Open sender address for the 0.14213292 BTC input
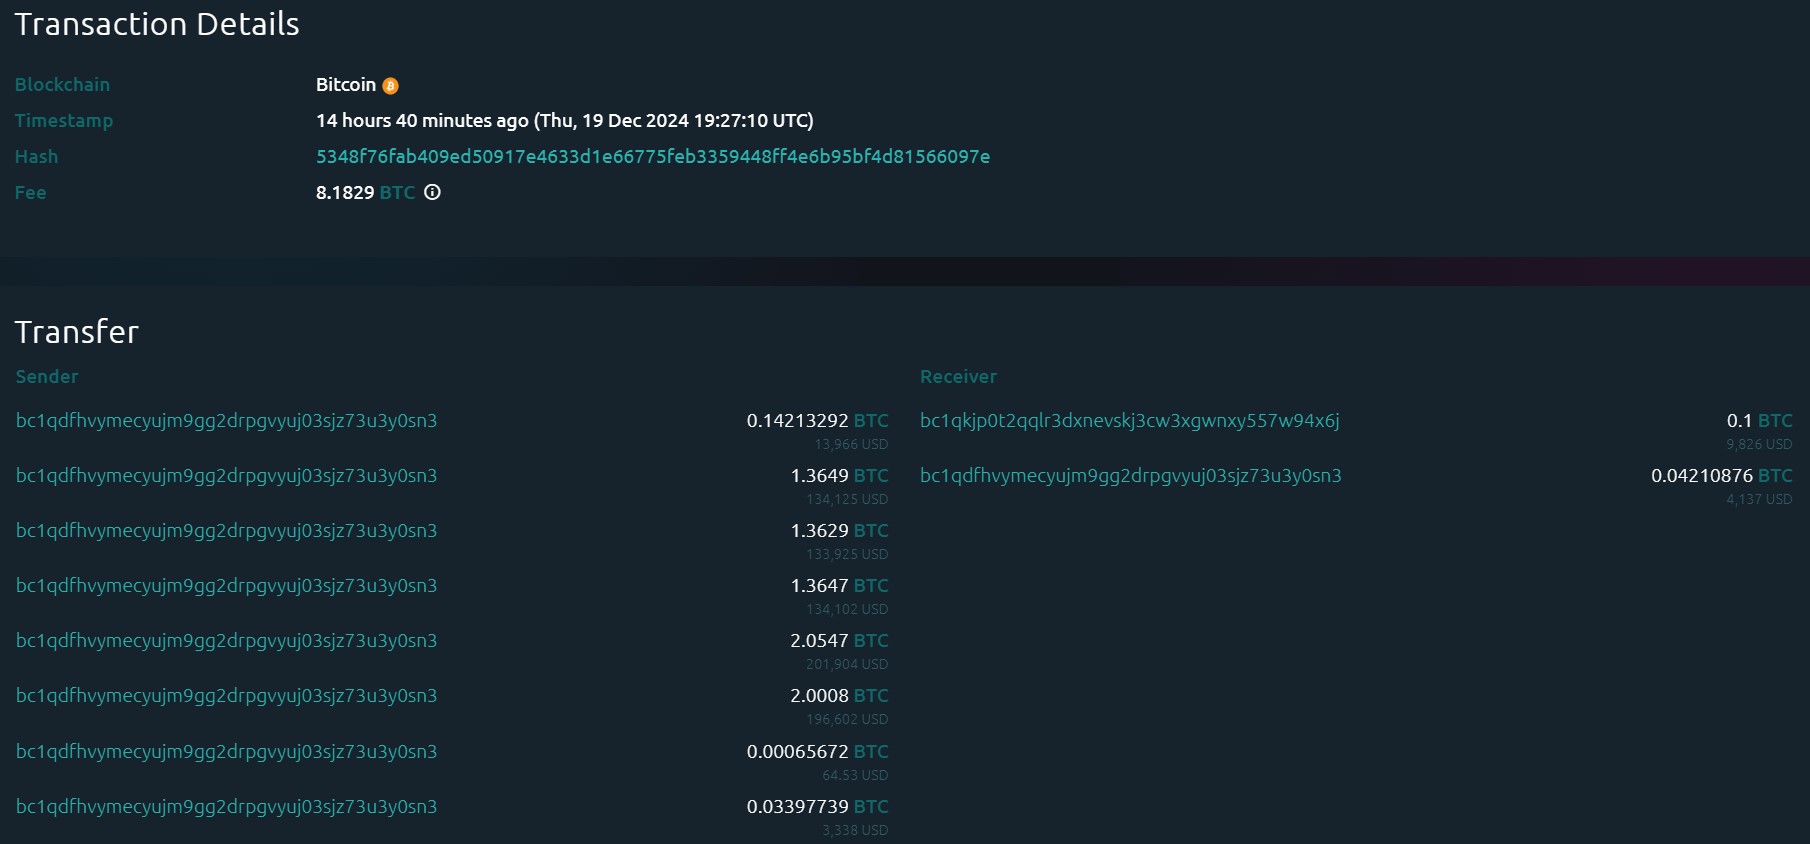 click(x=226, y=421)
